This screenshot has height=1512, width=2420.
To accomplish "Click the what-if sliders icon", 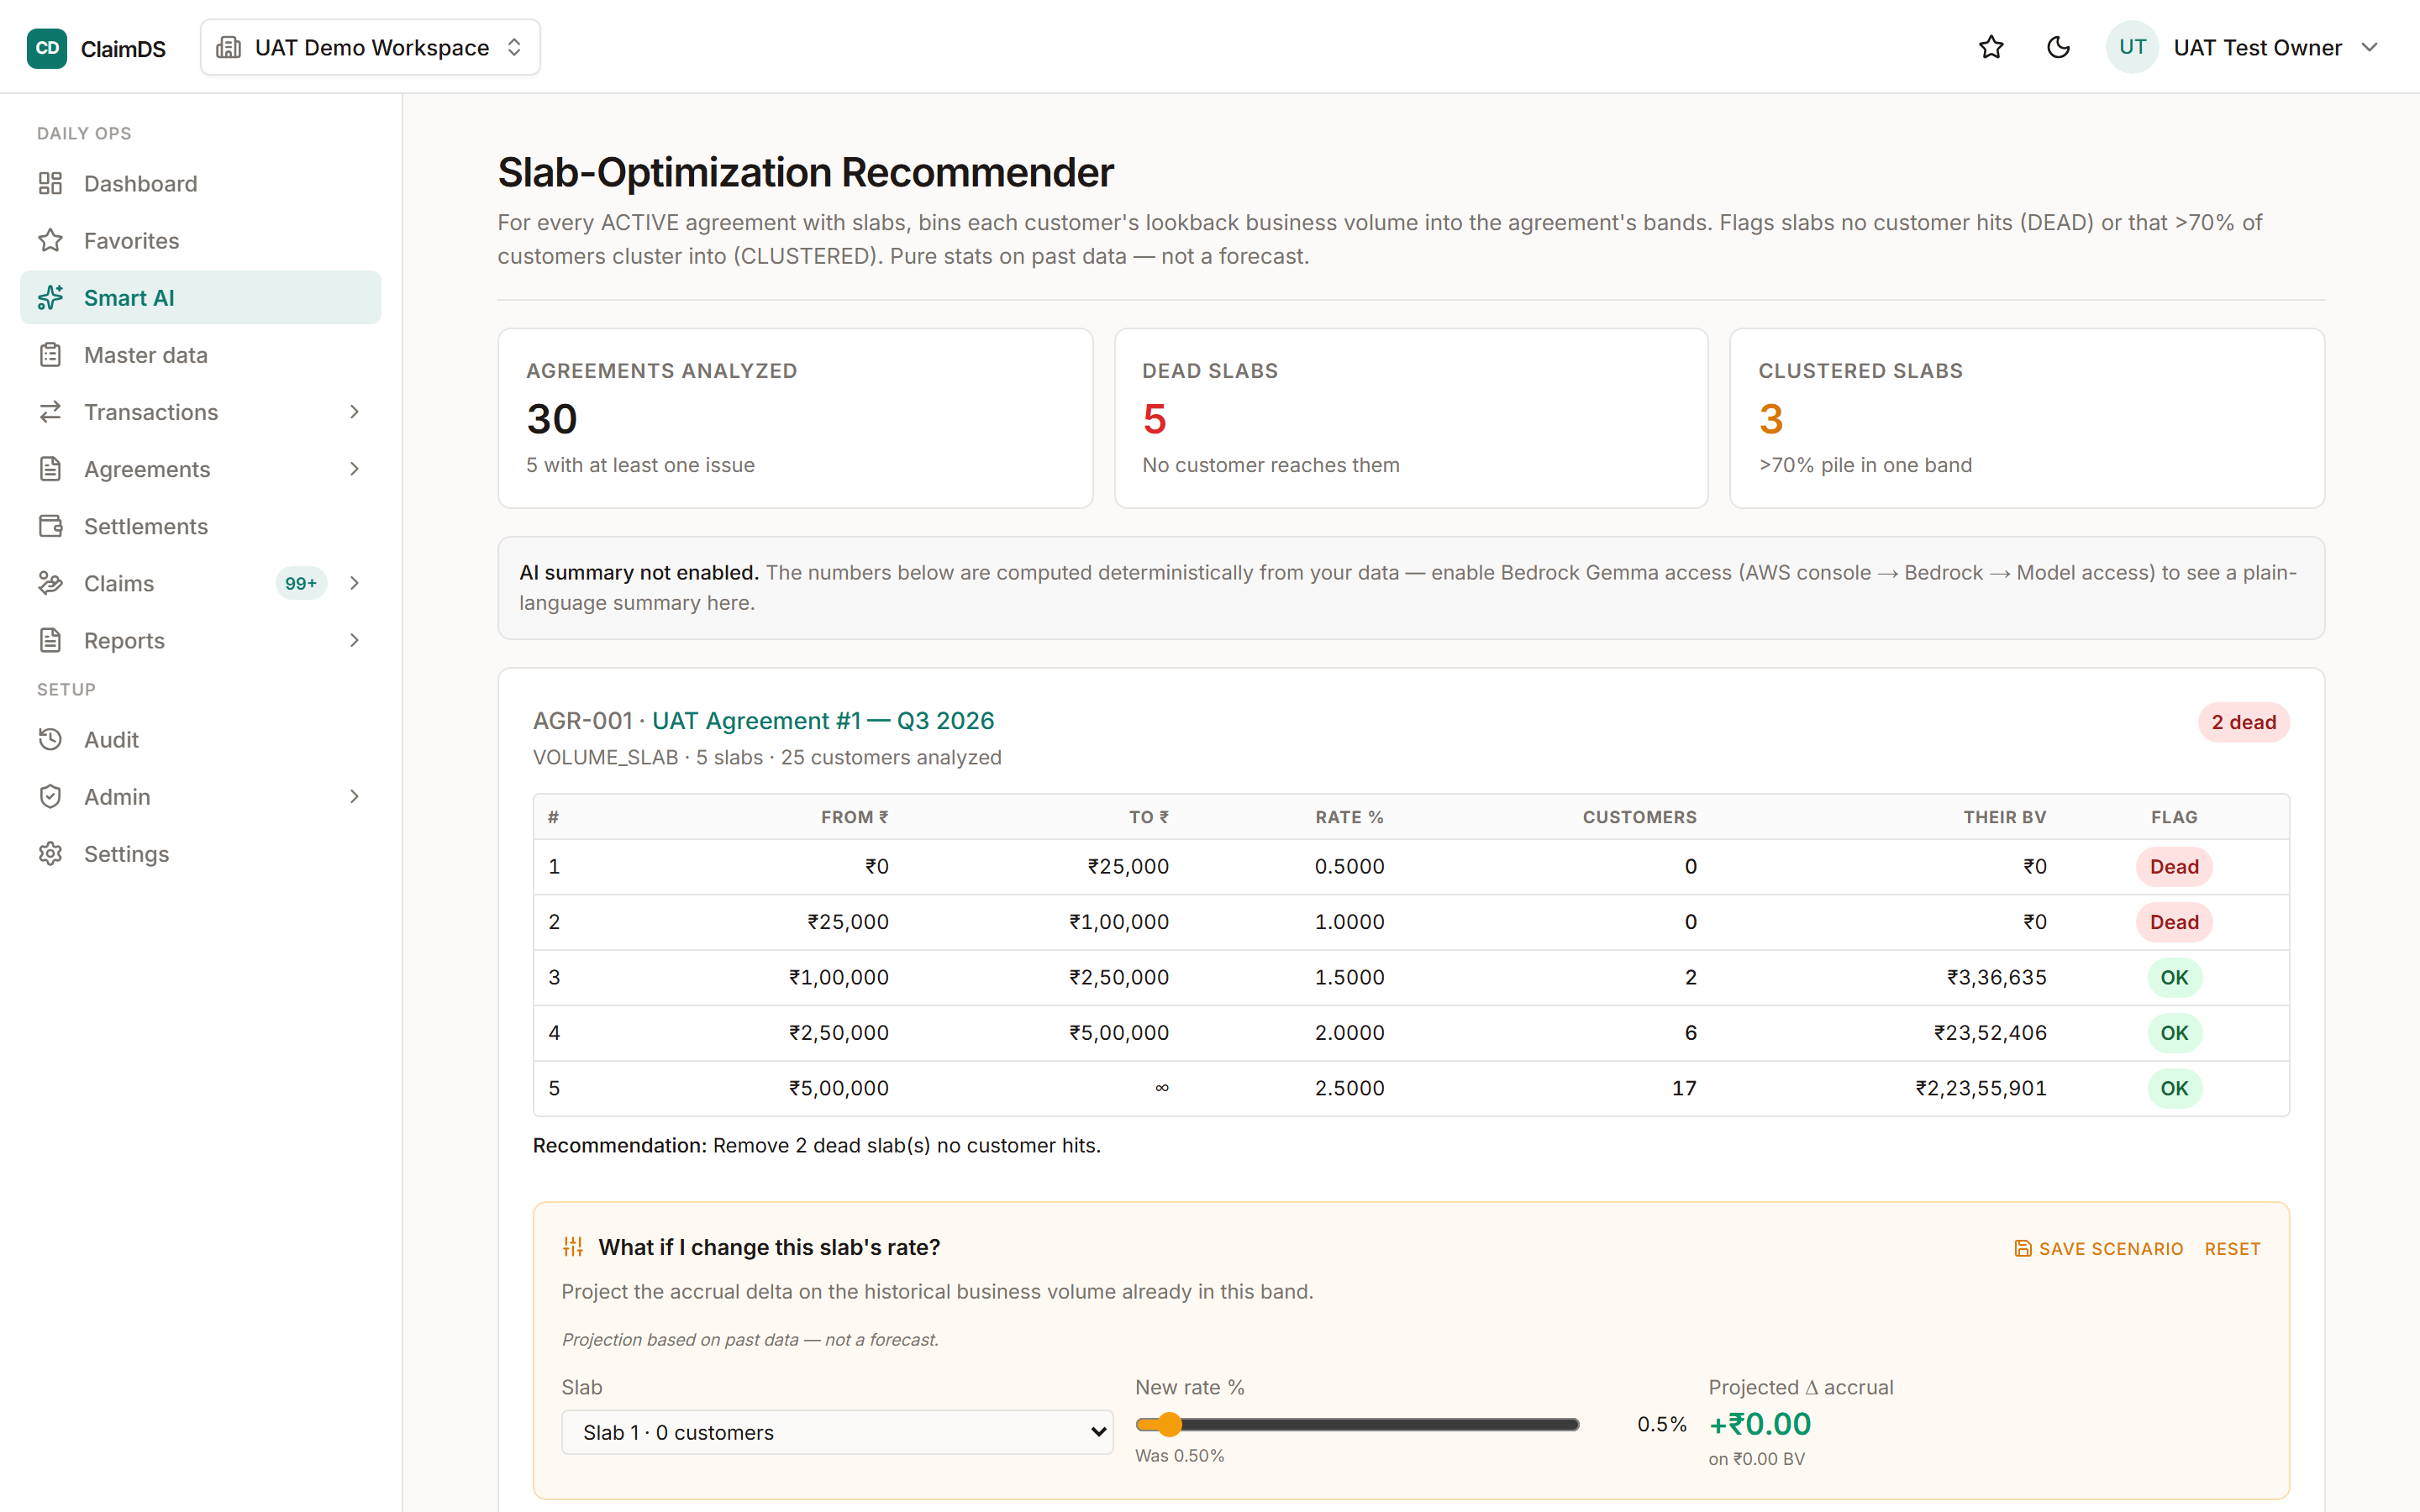I will 573,1247.
